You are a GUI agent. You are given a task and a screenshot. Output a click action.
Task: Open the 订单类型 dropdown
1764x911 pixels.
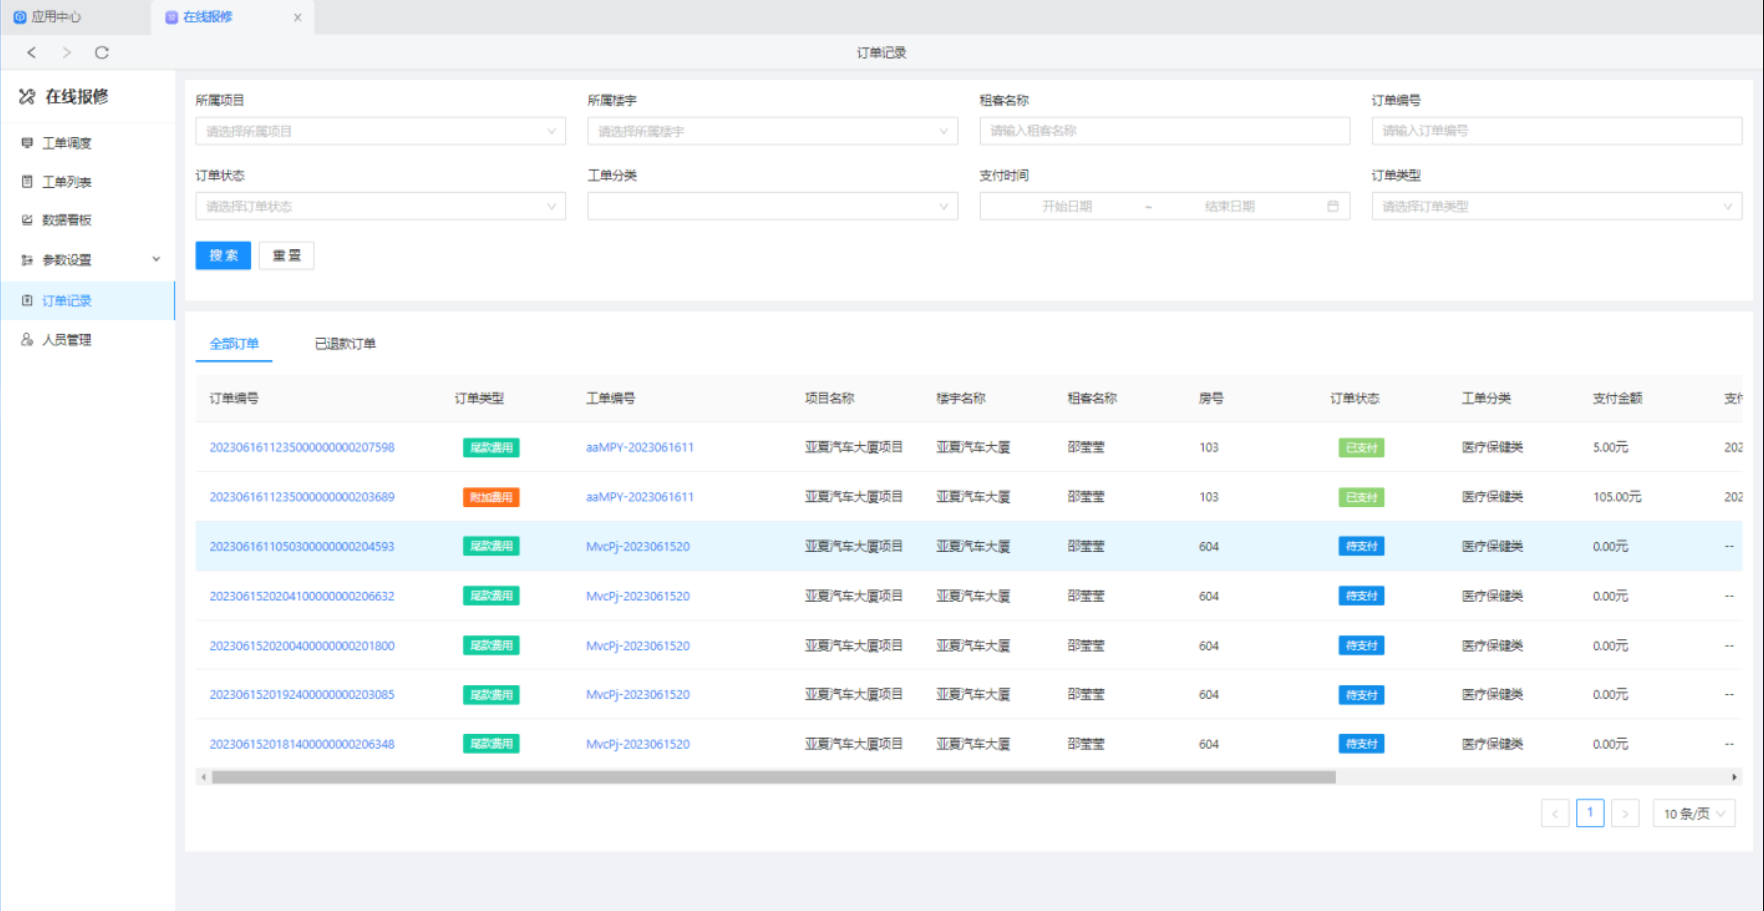click(x=1556, y=206)
